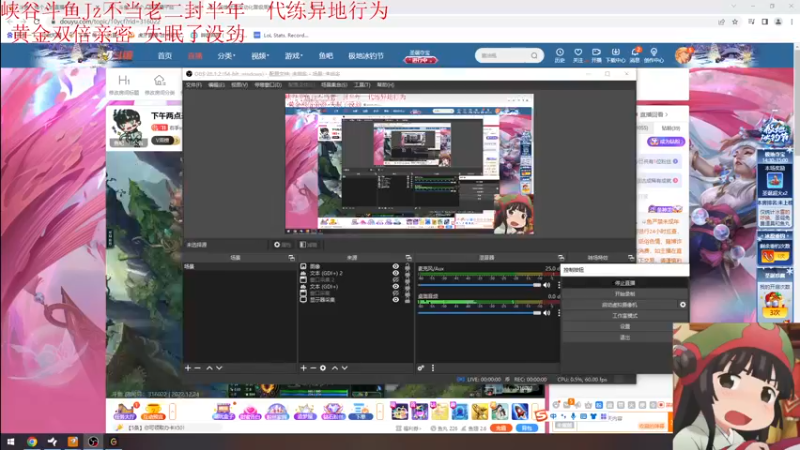The width and height of the screenshot is (800, 450).
Task: Open source properties gear in Sources panel
Action: coord(323,368)
